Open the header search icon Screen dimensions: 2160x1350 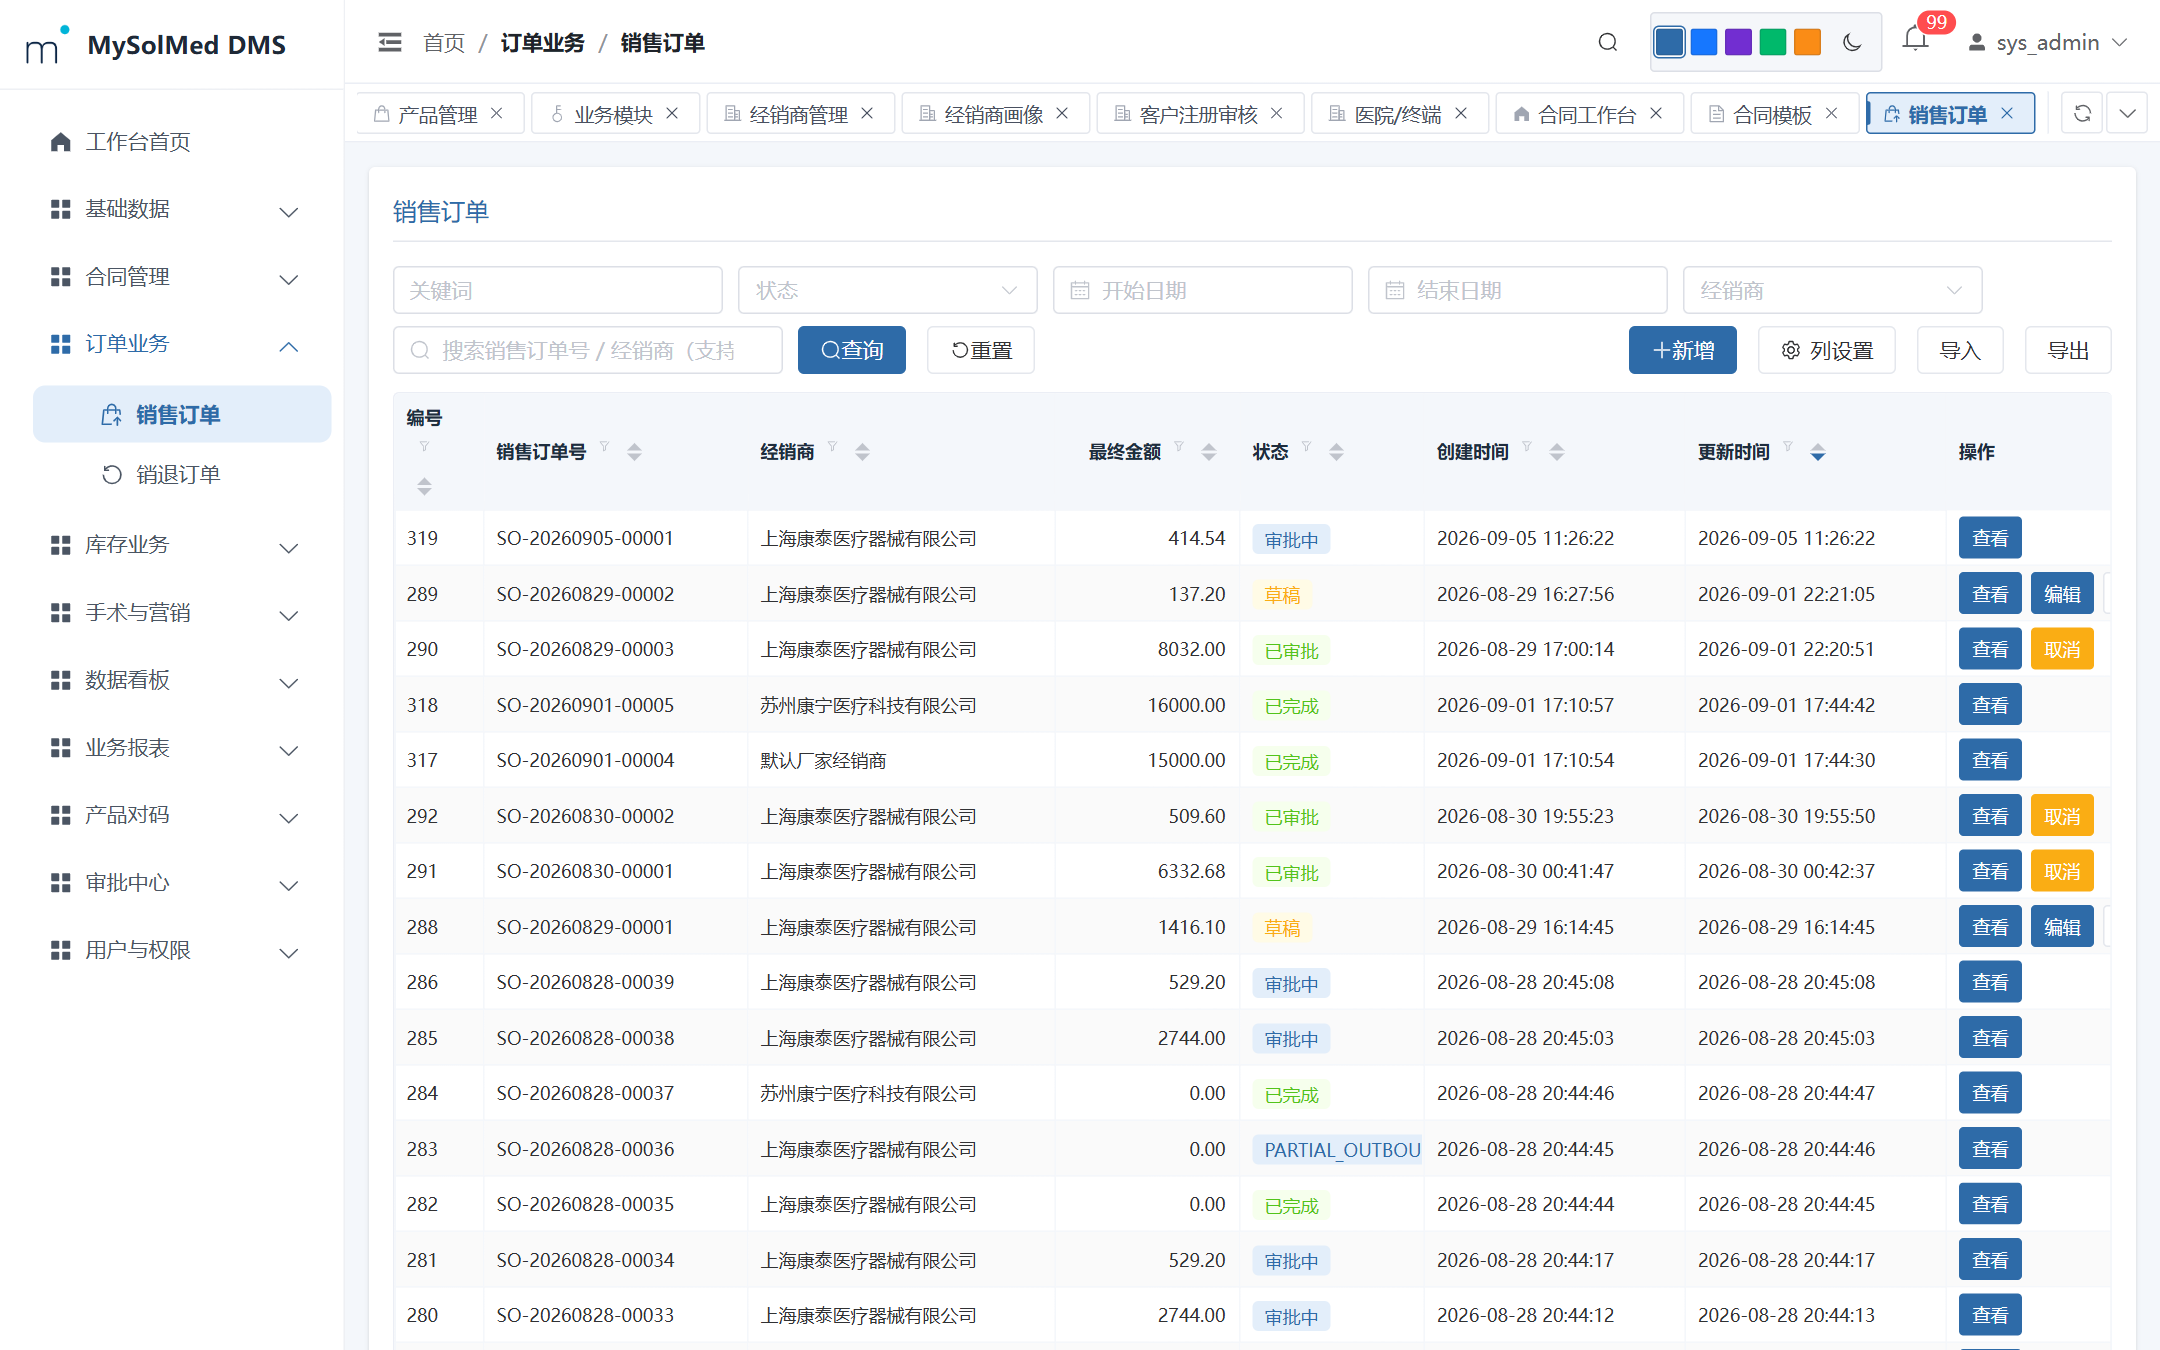click(x=1607, y=42)
